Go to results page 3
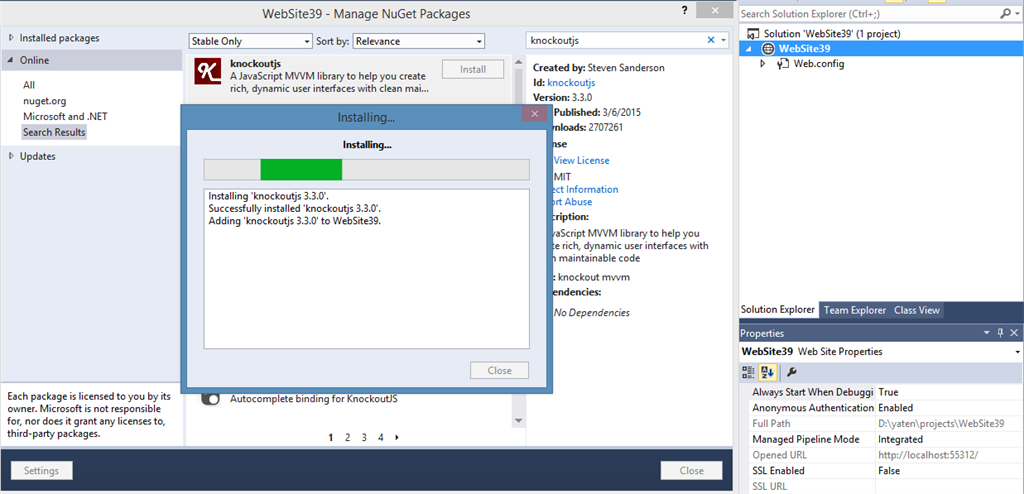Screen dimensions: 1024x494 tap(364, 437)
